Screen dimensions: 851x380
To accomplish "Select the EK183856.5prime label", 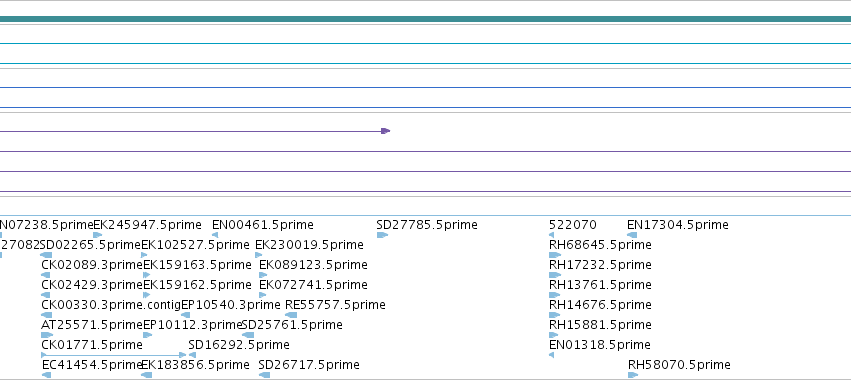I will click(195, 365).
